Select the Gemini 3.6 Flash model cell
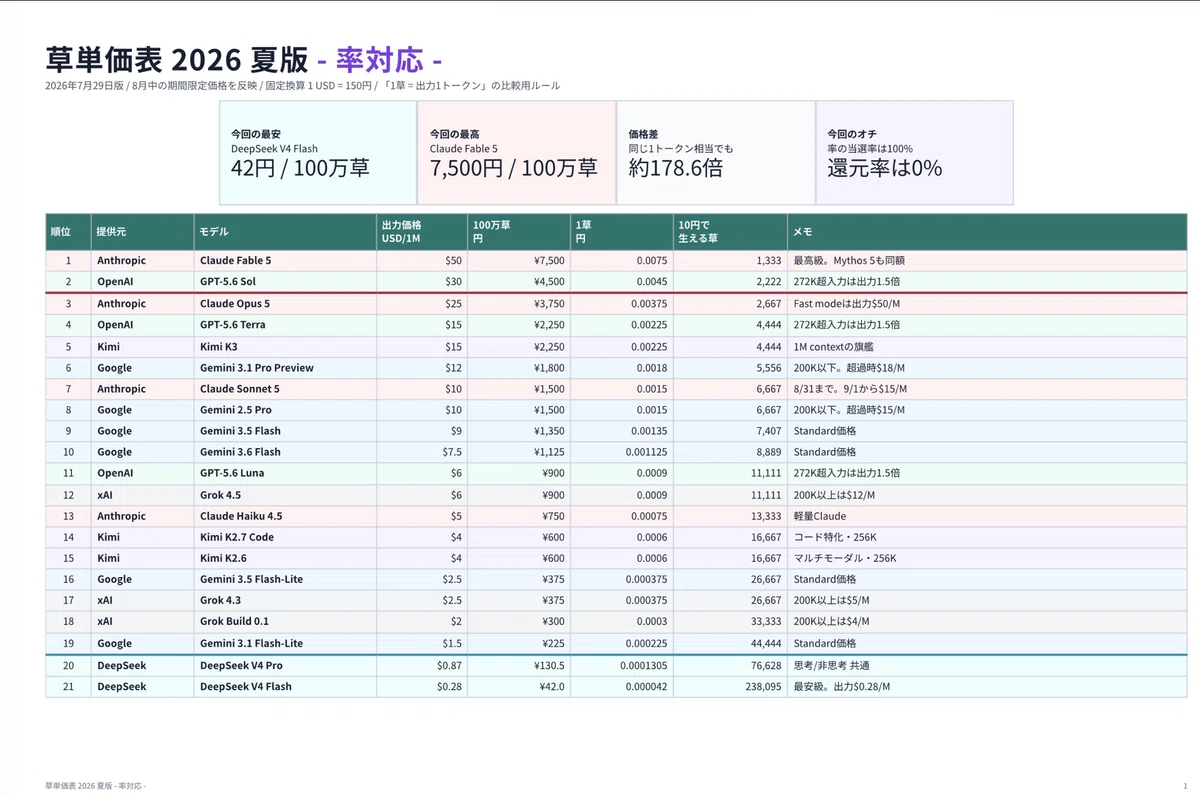 pos(285,451)
